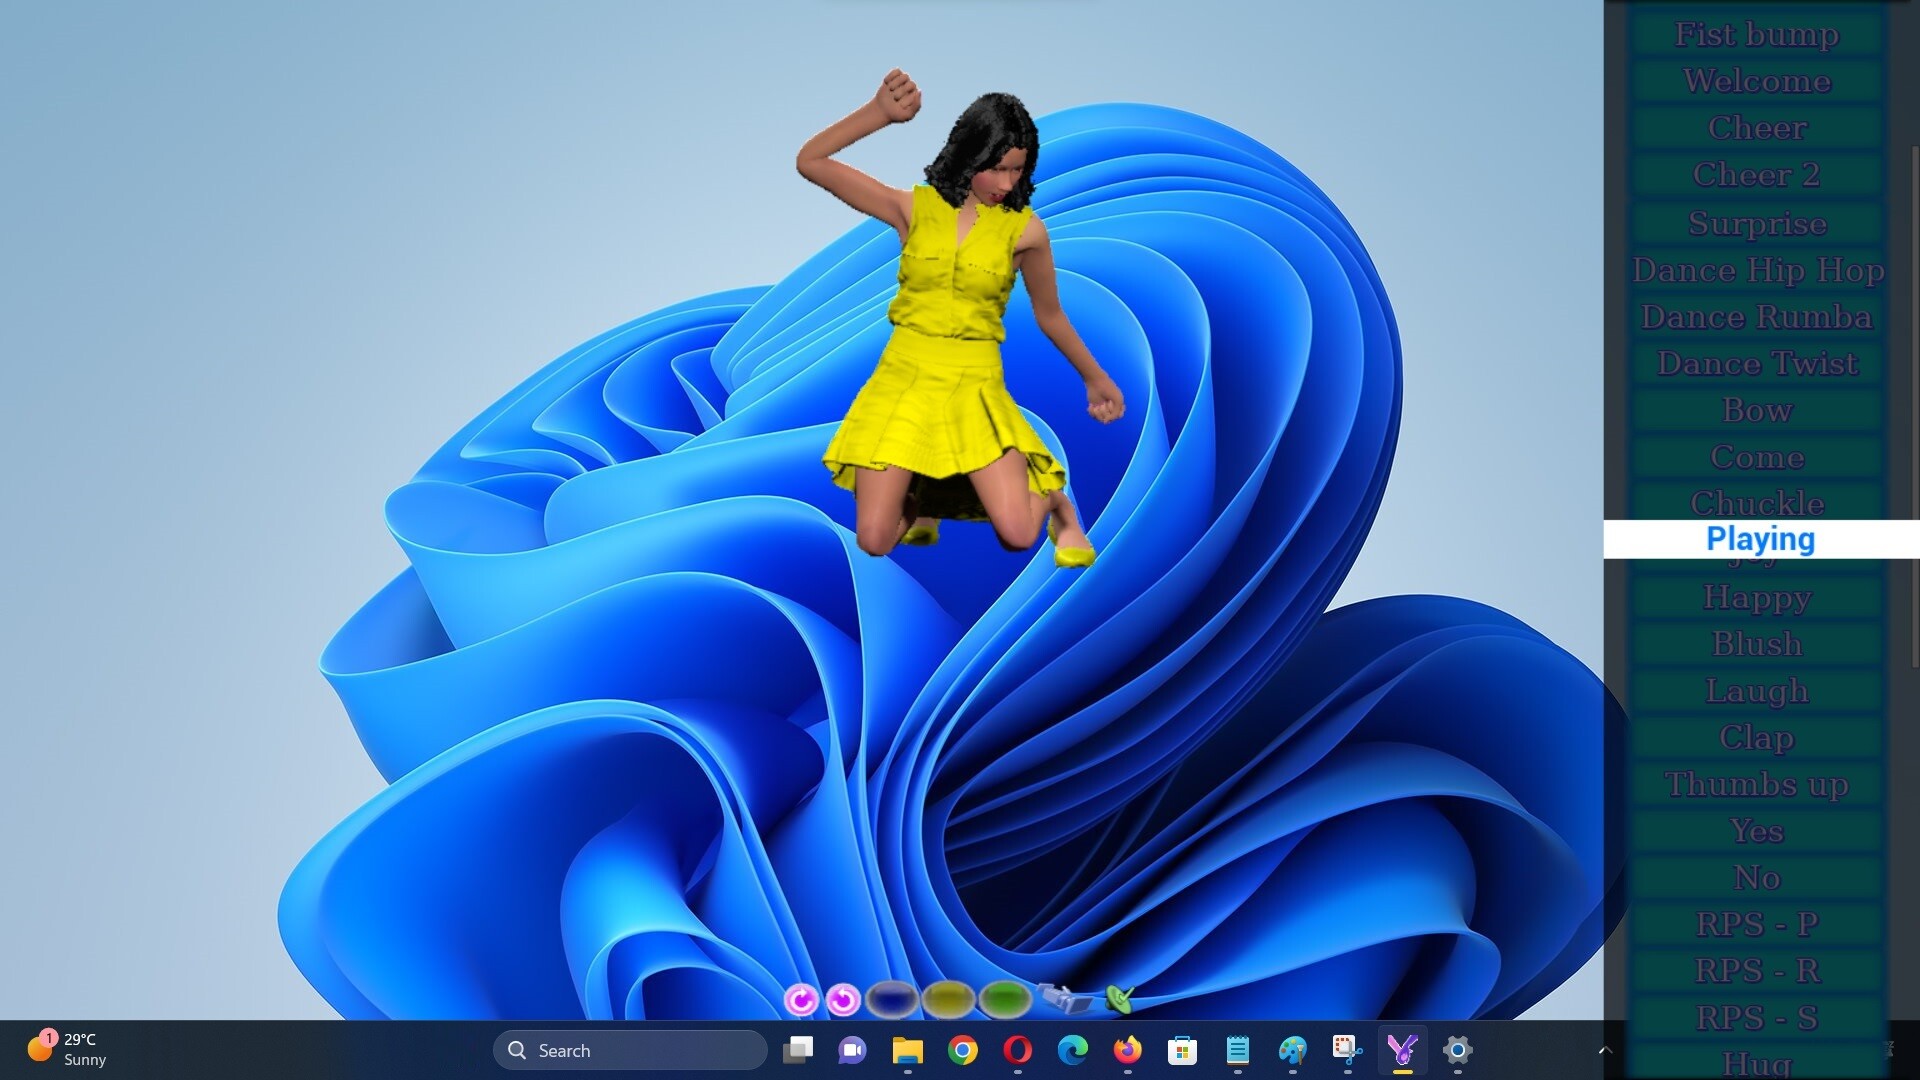The image size is (1920, 1080).
Task: Select the Bow animation
Action: point(1757,410)
